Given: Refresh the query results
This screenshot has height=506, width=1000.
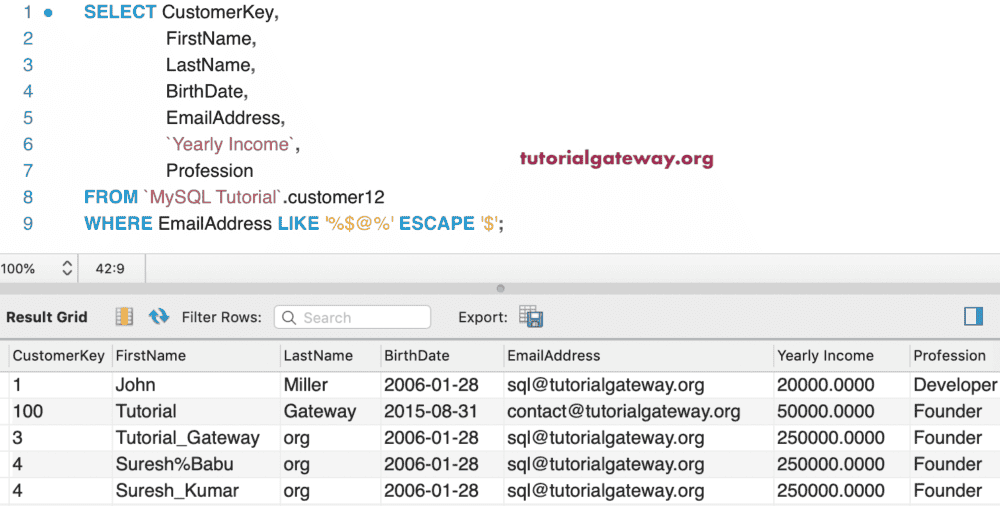Looking at the screenshot, I should point(159,317).
